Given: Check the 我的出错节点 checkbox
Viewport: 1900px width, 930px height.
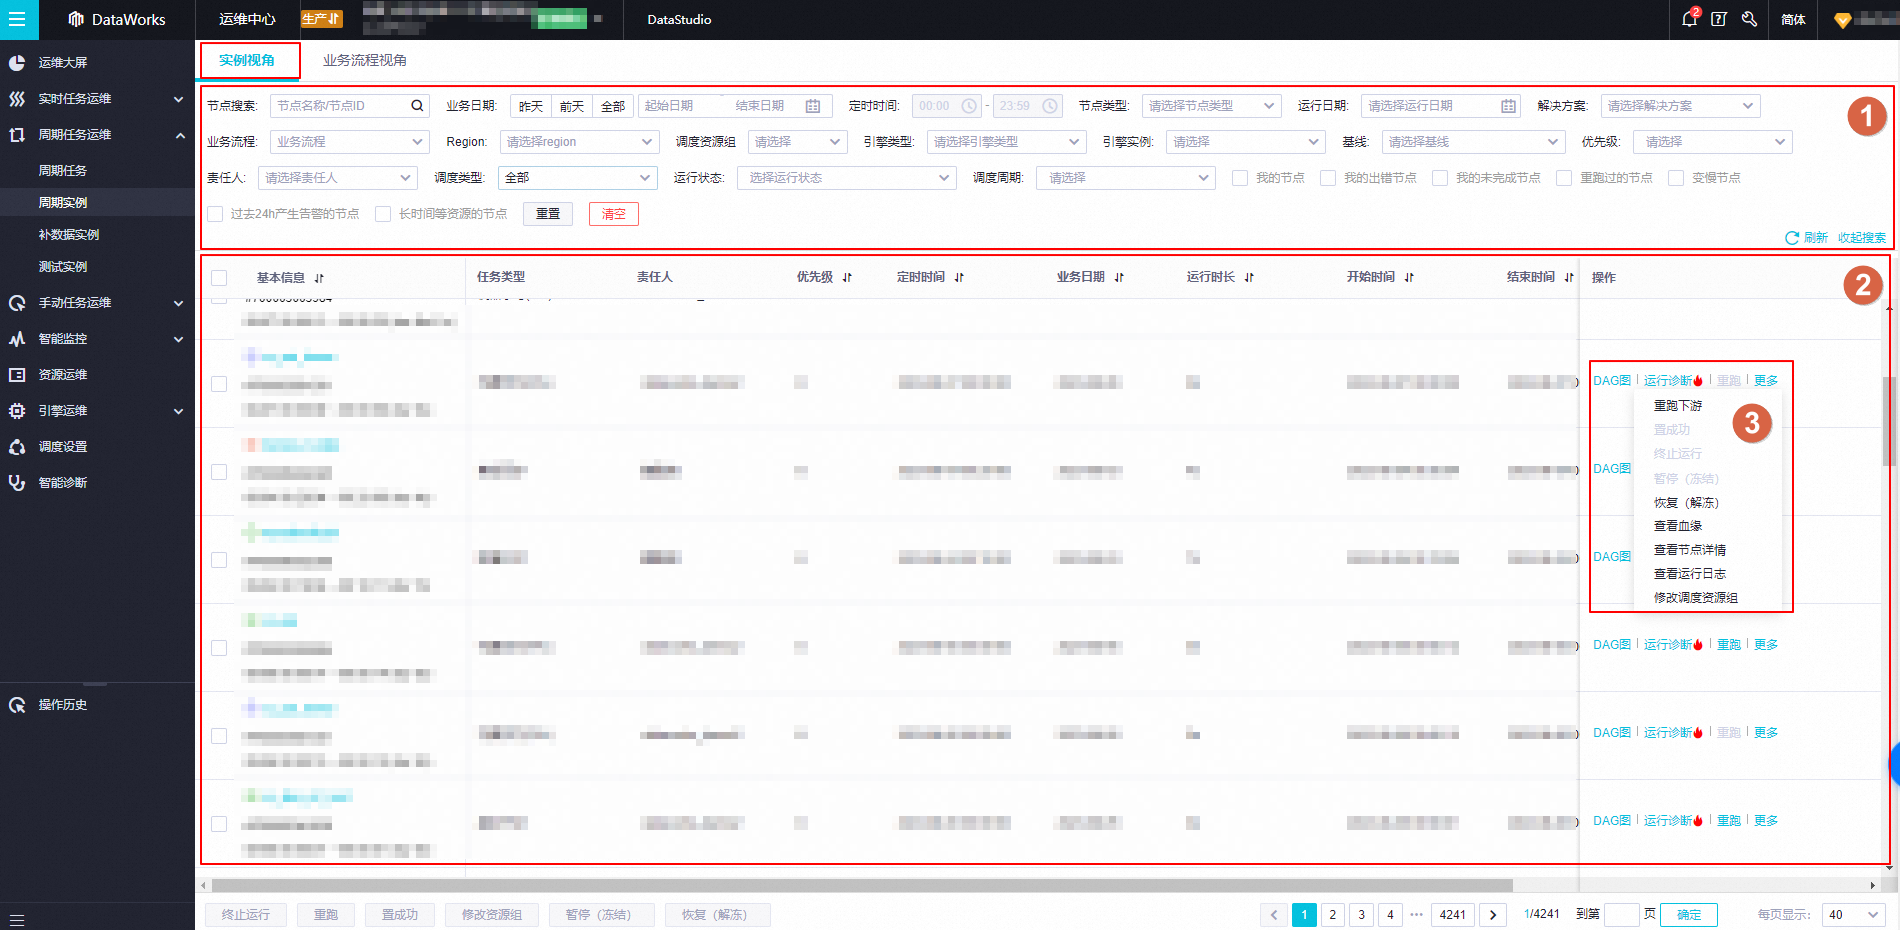Looking at the screenshot, I should click(x=1328, y=178).
